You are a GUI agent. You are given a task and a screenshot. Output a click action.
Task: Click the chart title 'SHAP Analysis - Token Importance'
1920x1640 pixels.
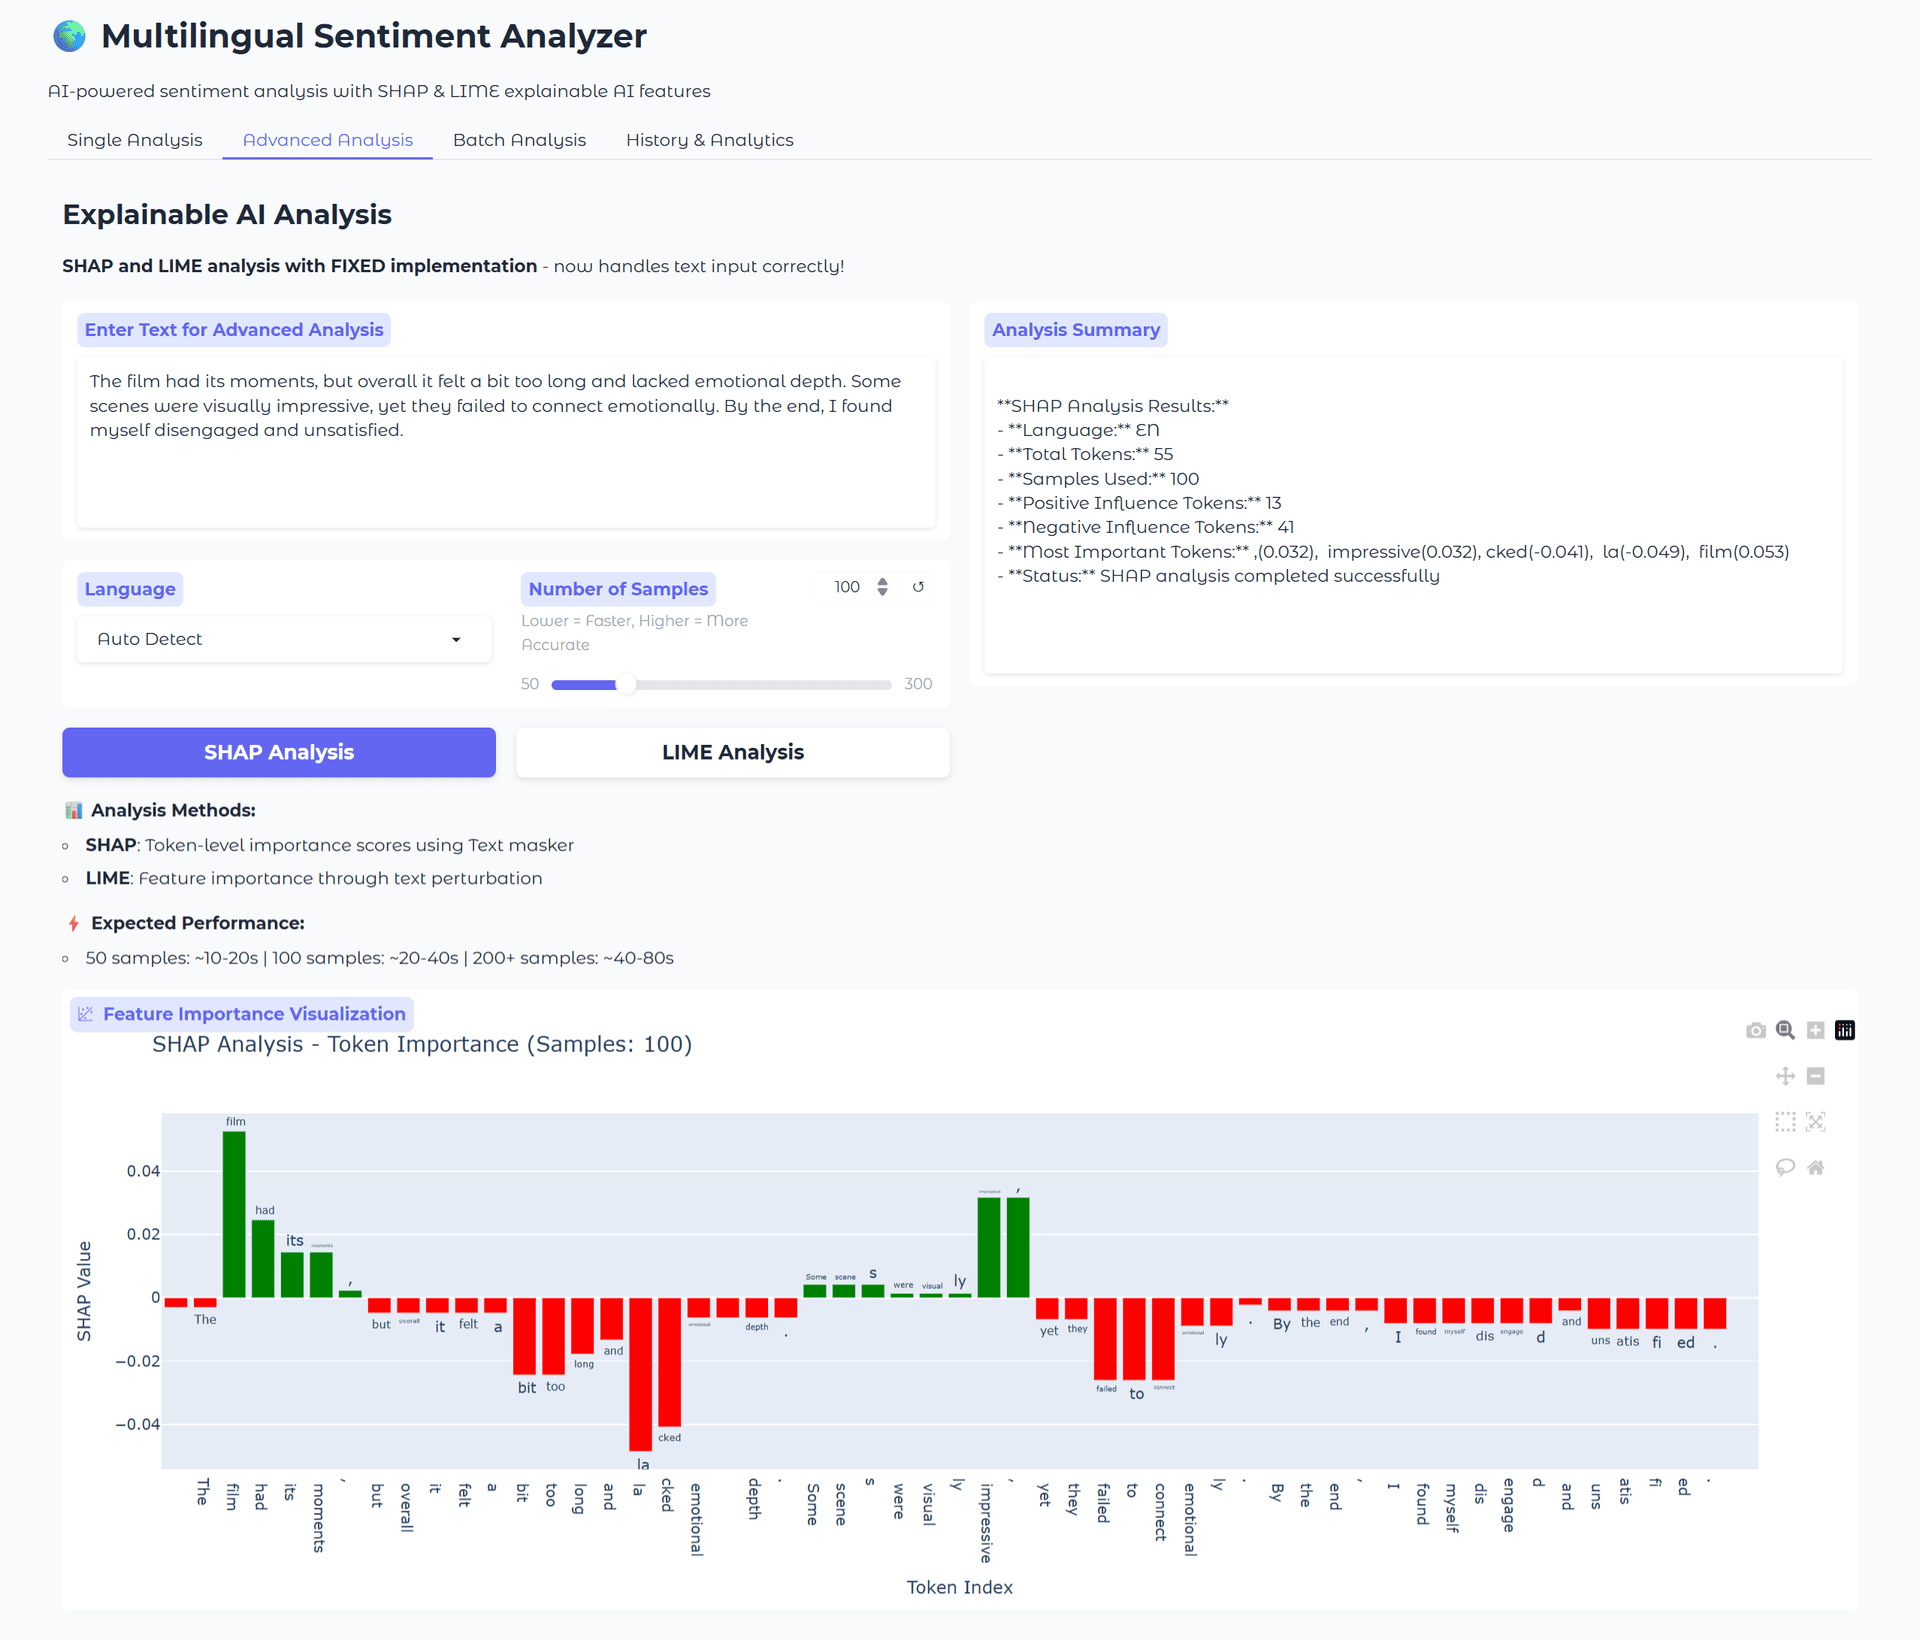click(x=422, y=1044)
